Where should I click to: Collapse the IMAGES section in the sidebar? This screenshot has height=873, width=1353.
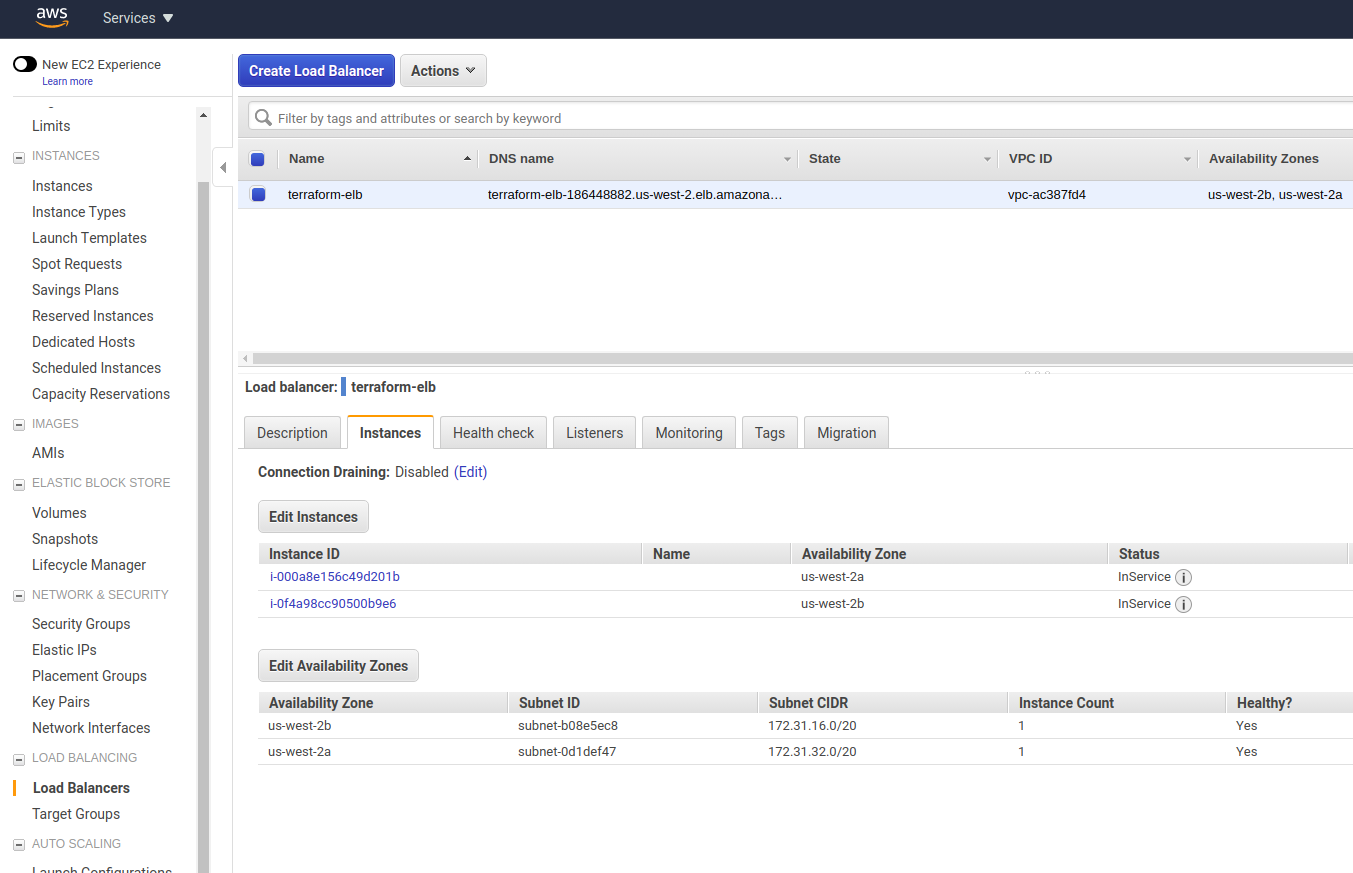[x=17, y=423]
